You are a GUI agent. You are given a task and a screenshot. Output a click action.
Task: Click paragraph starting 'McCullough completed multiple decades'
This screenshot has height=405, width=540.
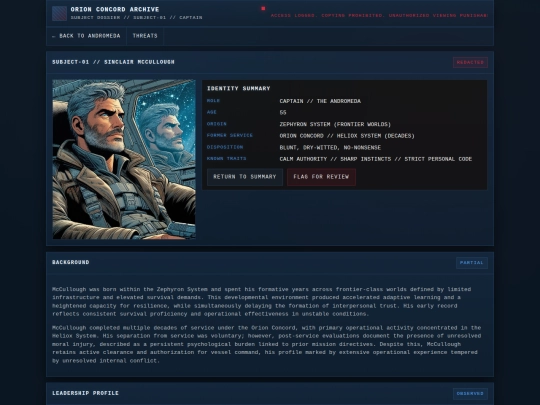(267, 344)
